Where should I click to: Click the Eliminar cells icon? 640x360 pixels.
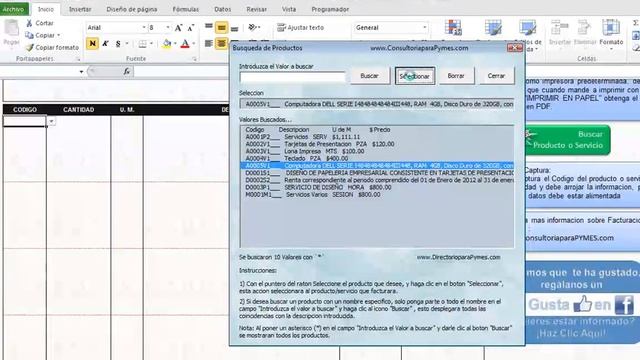(584, 28)
